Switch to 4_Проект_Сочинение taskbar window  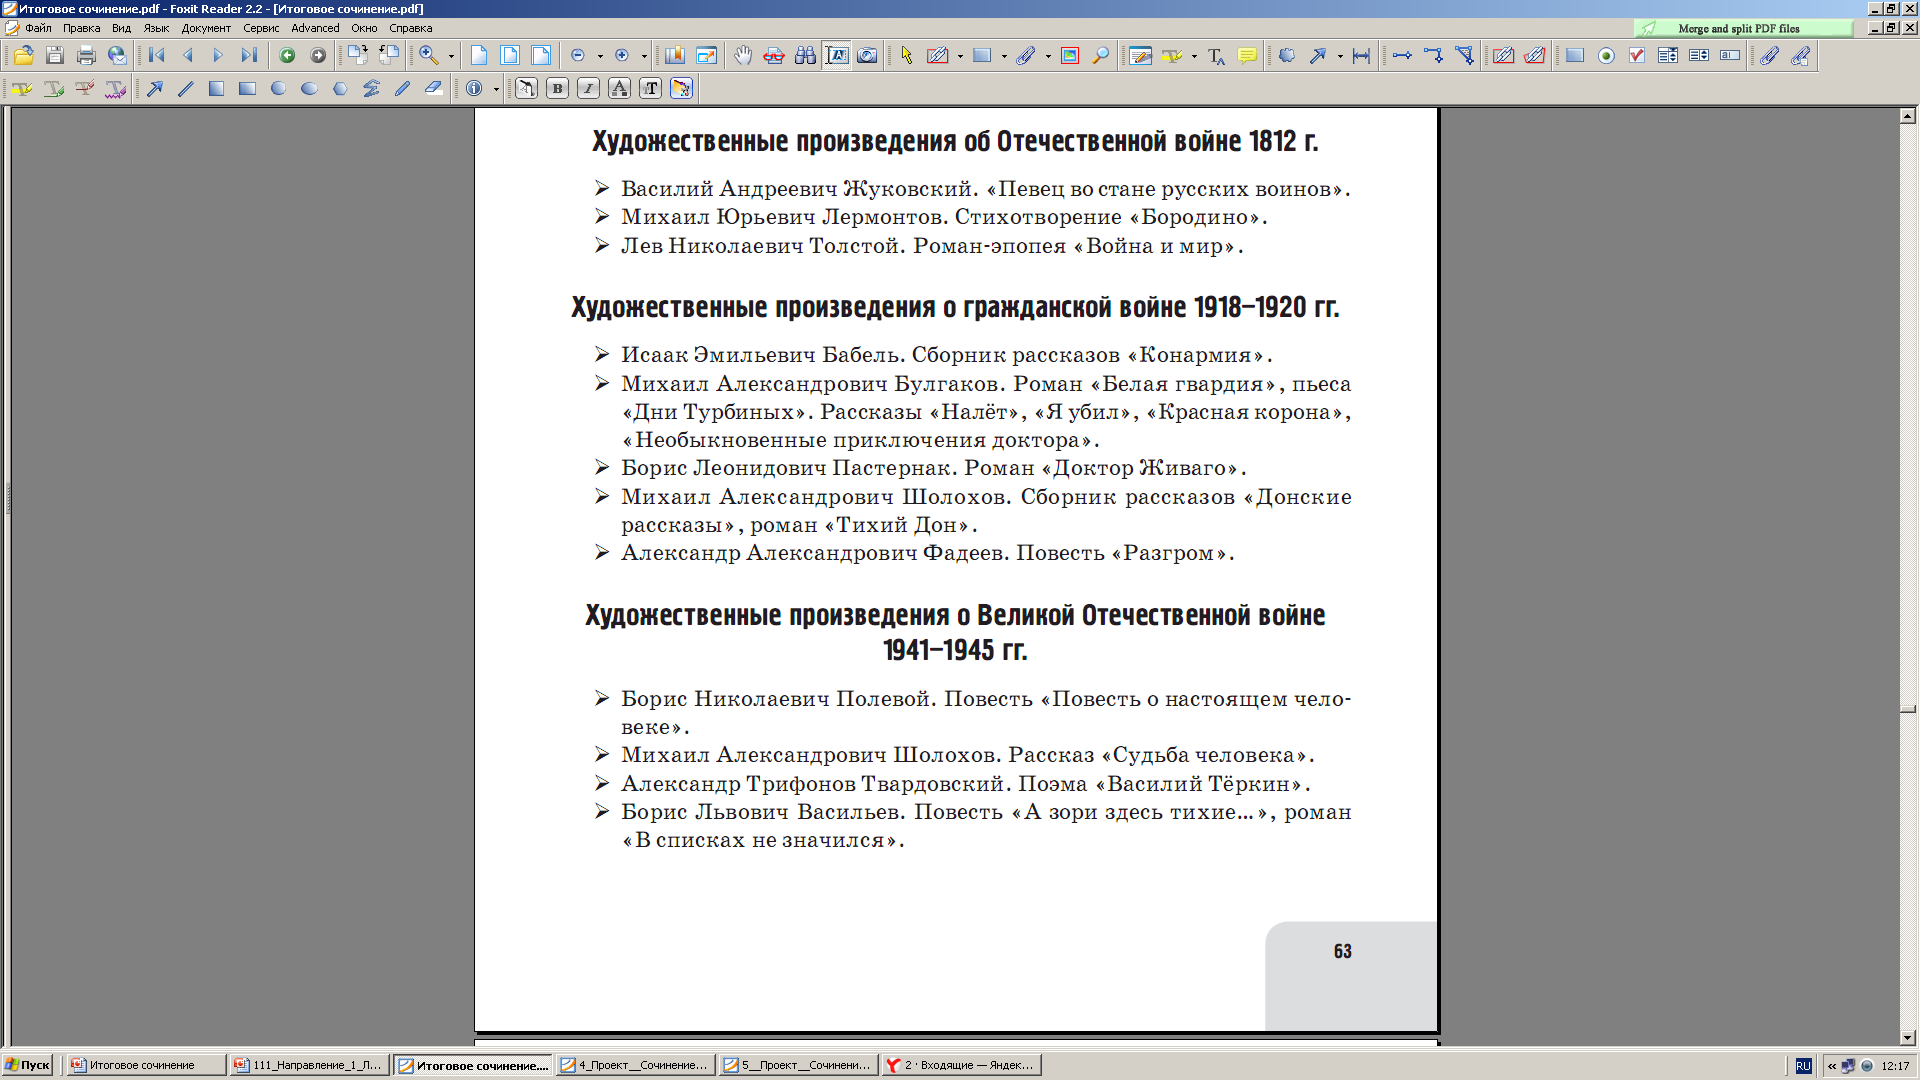pyautogui.click(x=634, y=1065)
